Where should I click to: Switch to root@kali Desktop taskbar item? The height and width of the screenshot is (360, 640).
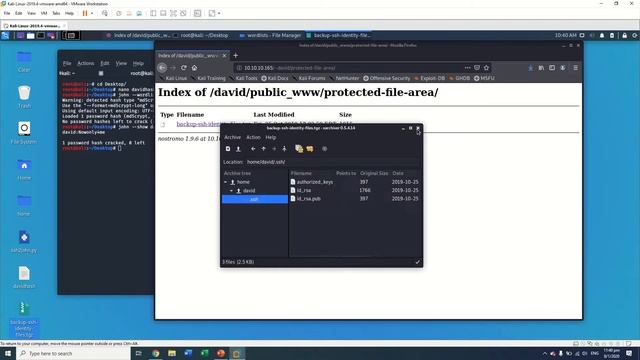click(x=201, y=36)
